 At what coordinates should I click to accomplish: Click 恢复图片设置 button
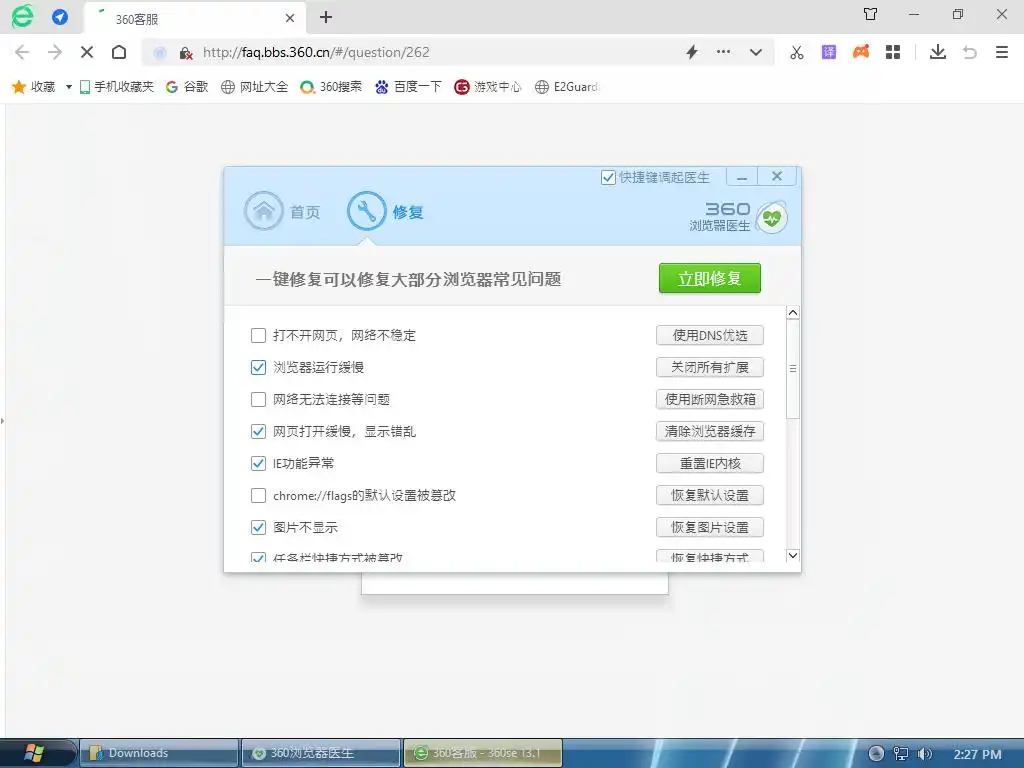pyautogui.click(x=710, y=528)
